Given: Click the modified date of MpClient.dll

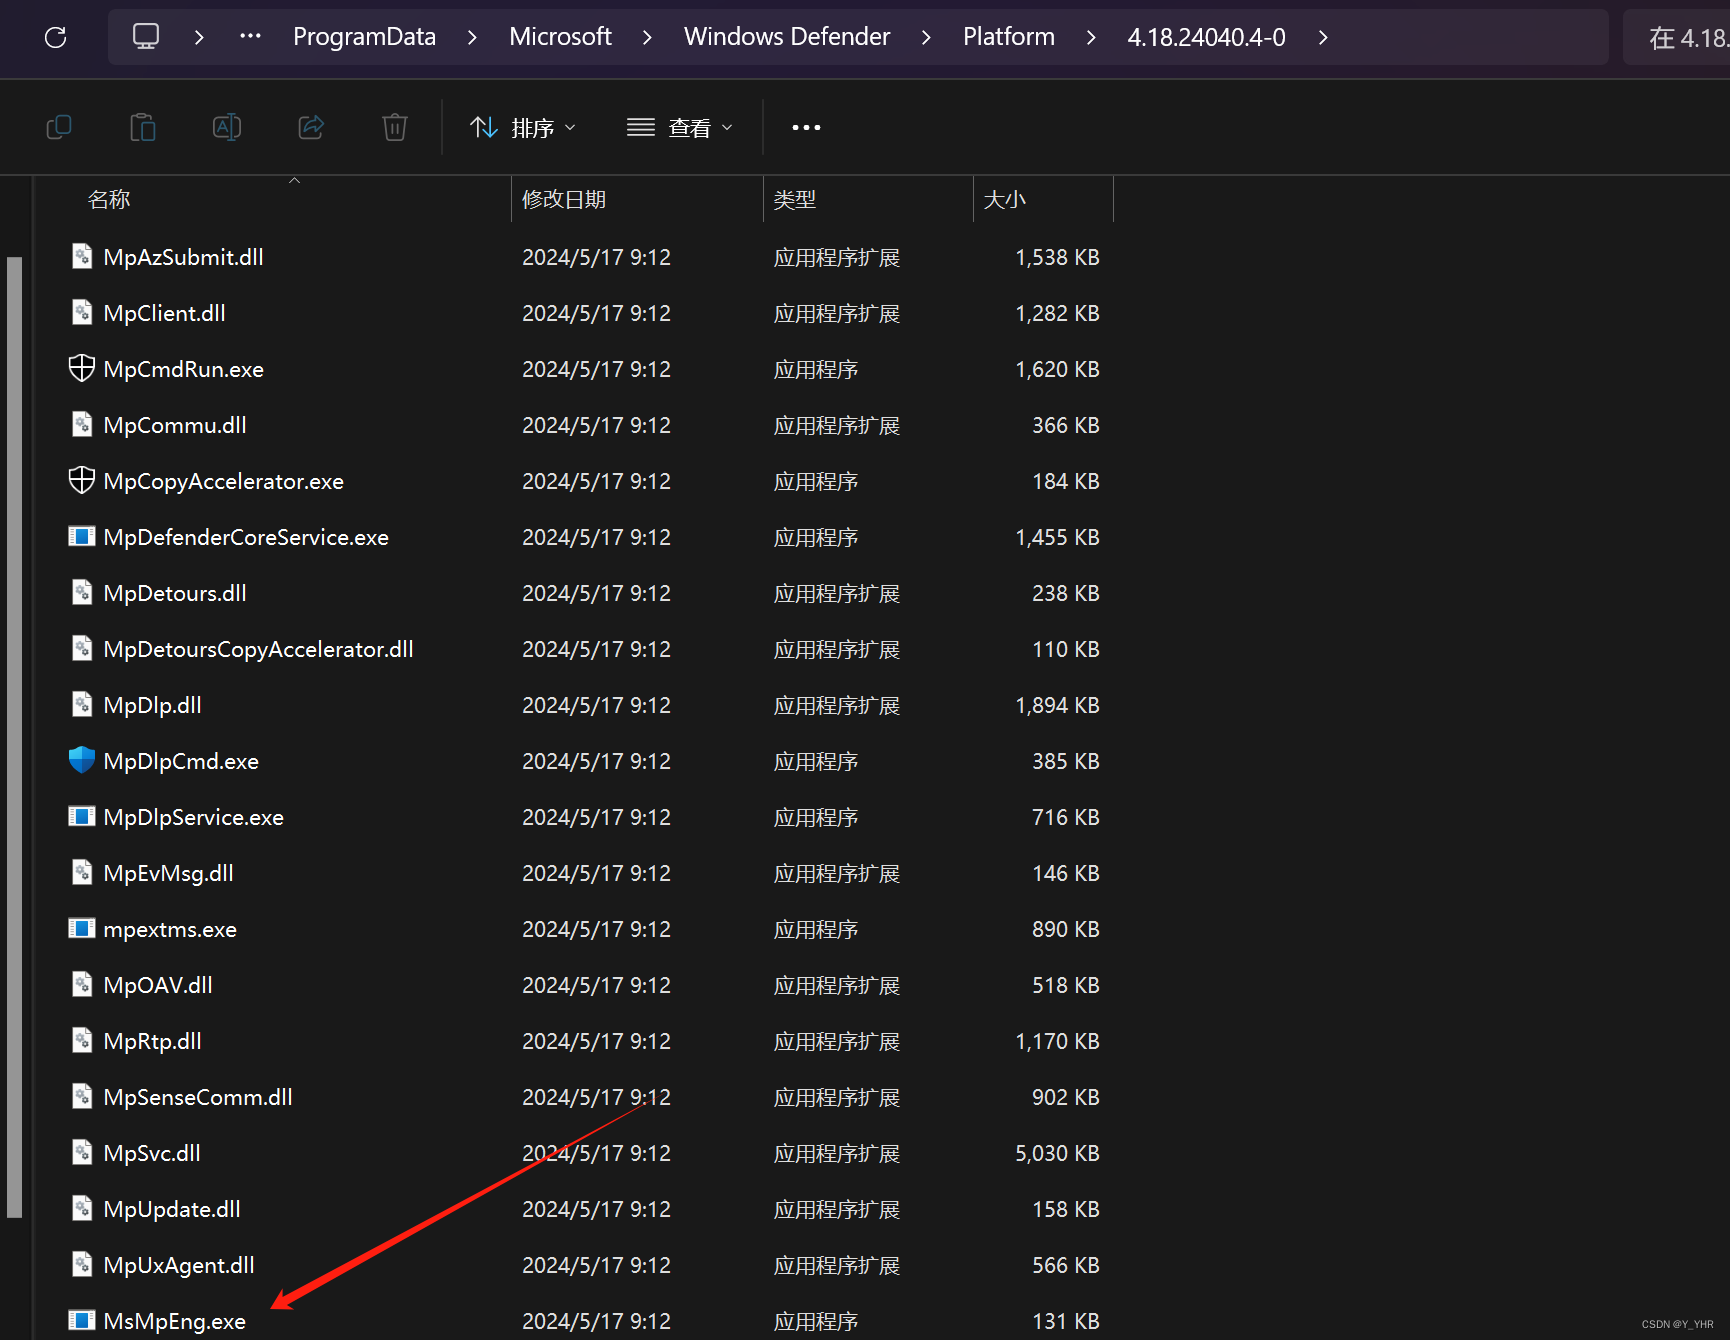Looking at the screenshot, I should (596, 313).
